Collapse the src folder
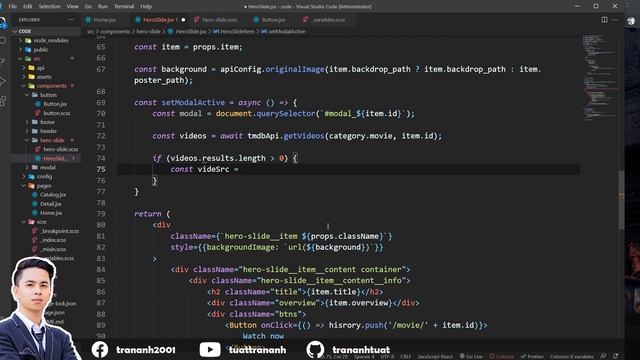640x360 pixels. pos(46,59)
